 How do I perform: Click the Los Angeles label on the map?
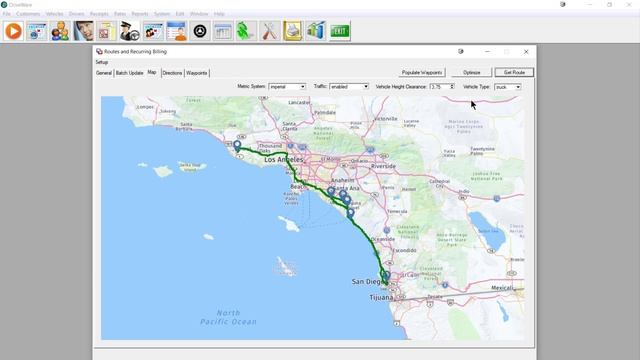point(284,160)
